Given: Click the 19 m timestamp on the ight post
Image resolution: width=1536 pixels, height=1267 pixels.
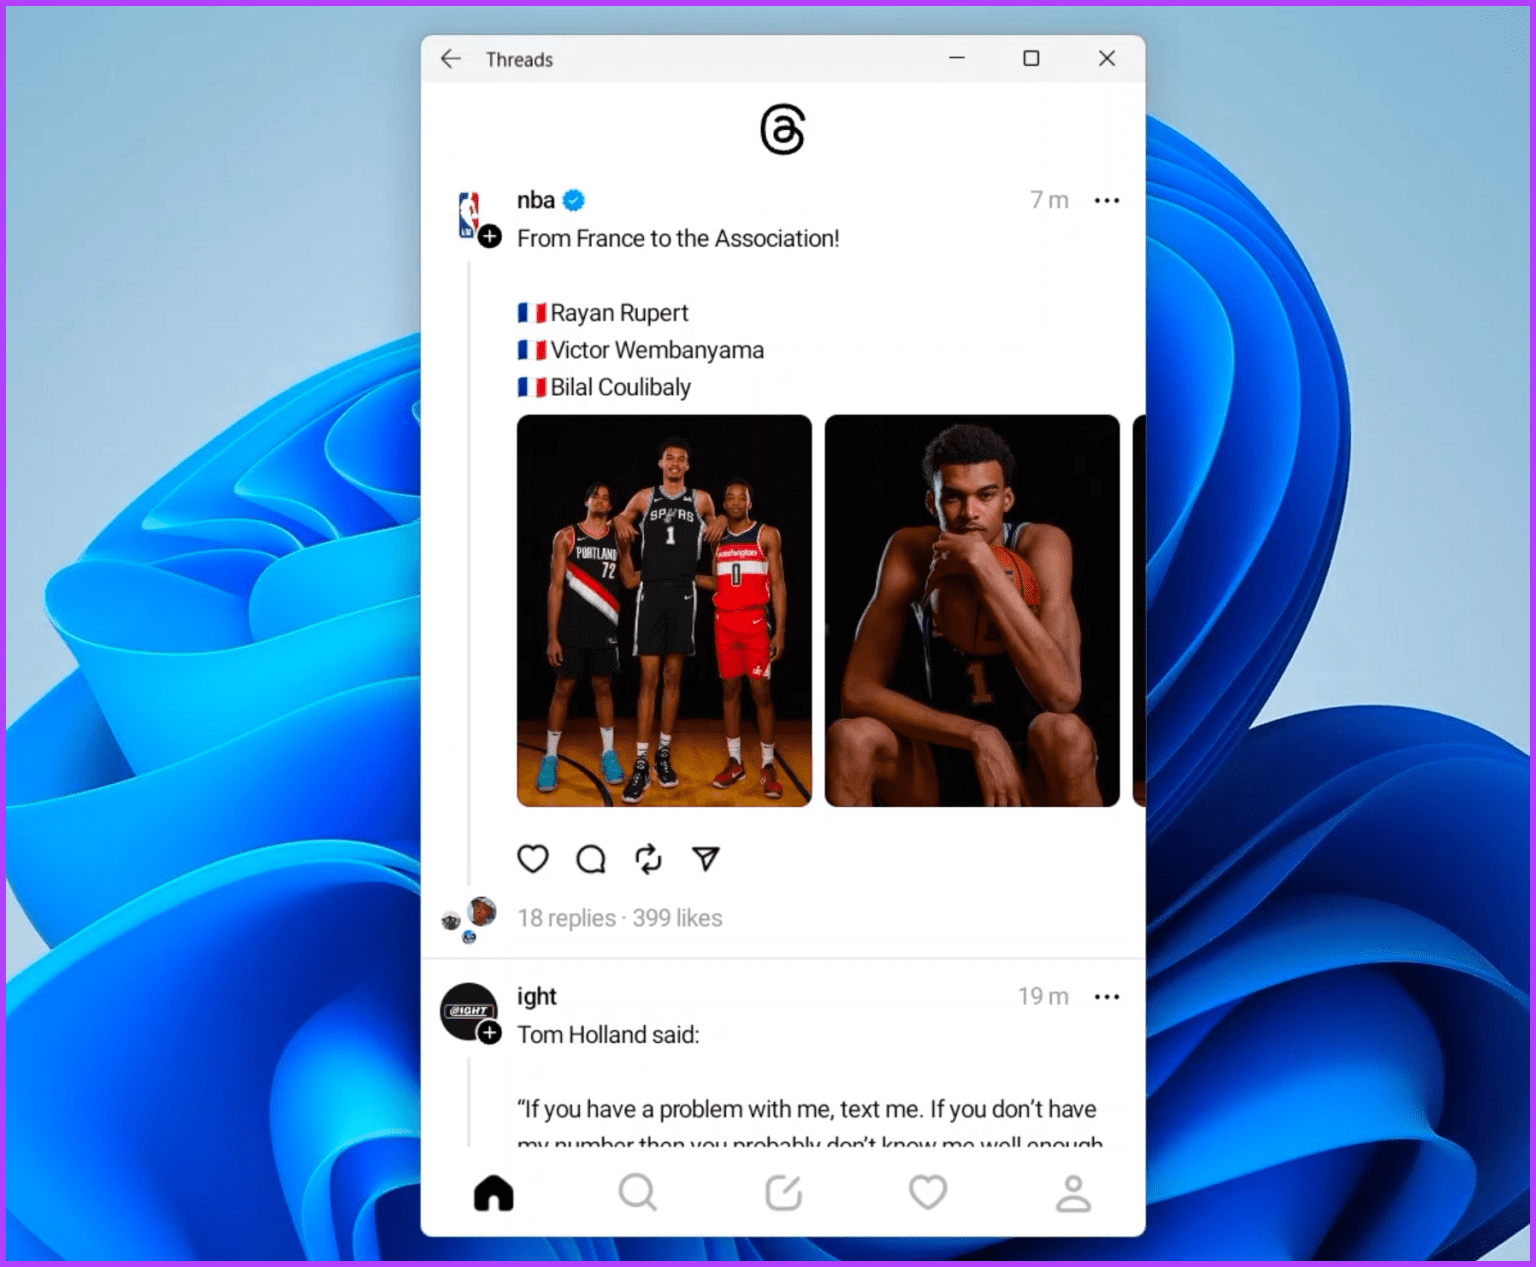Looking at the screenshot, I should coord(1043,997).
